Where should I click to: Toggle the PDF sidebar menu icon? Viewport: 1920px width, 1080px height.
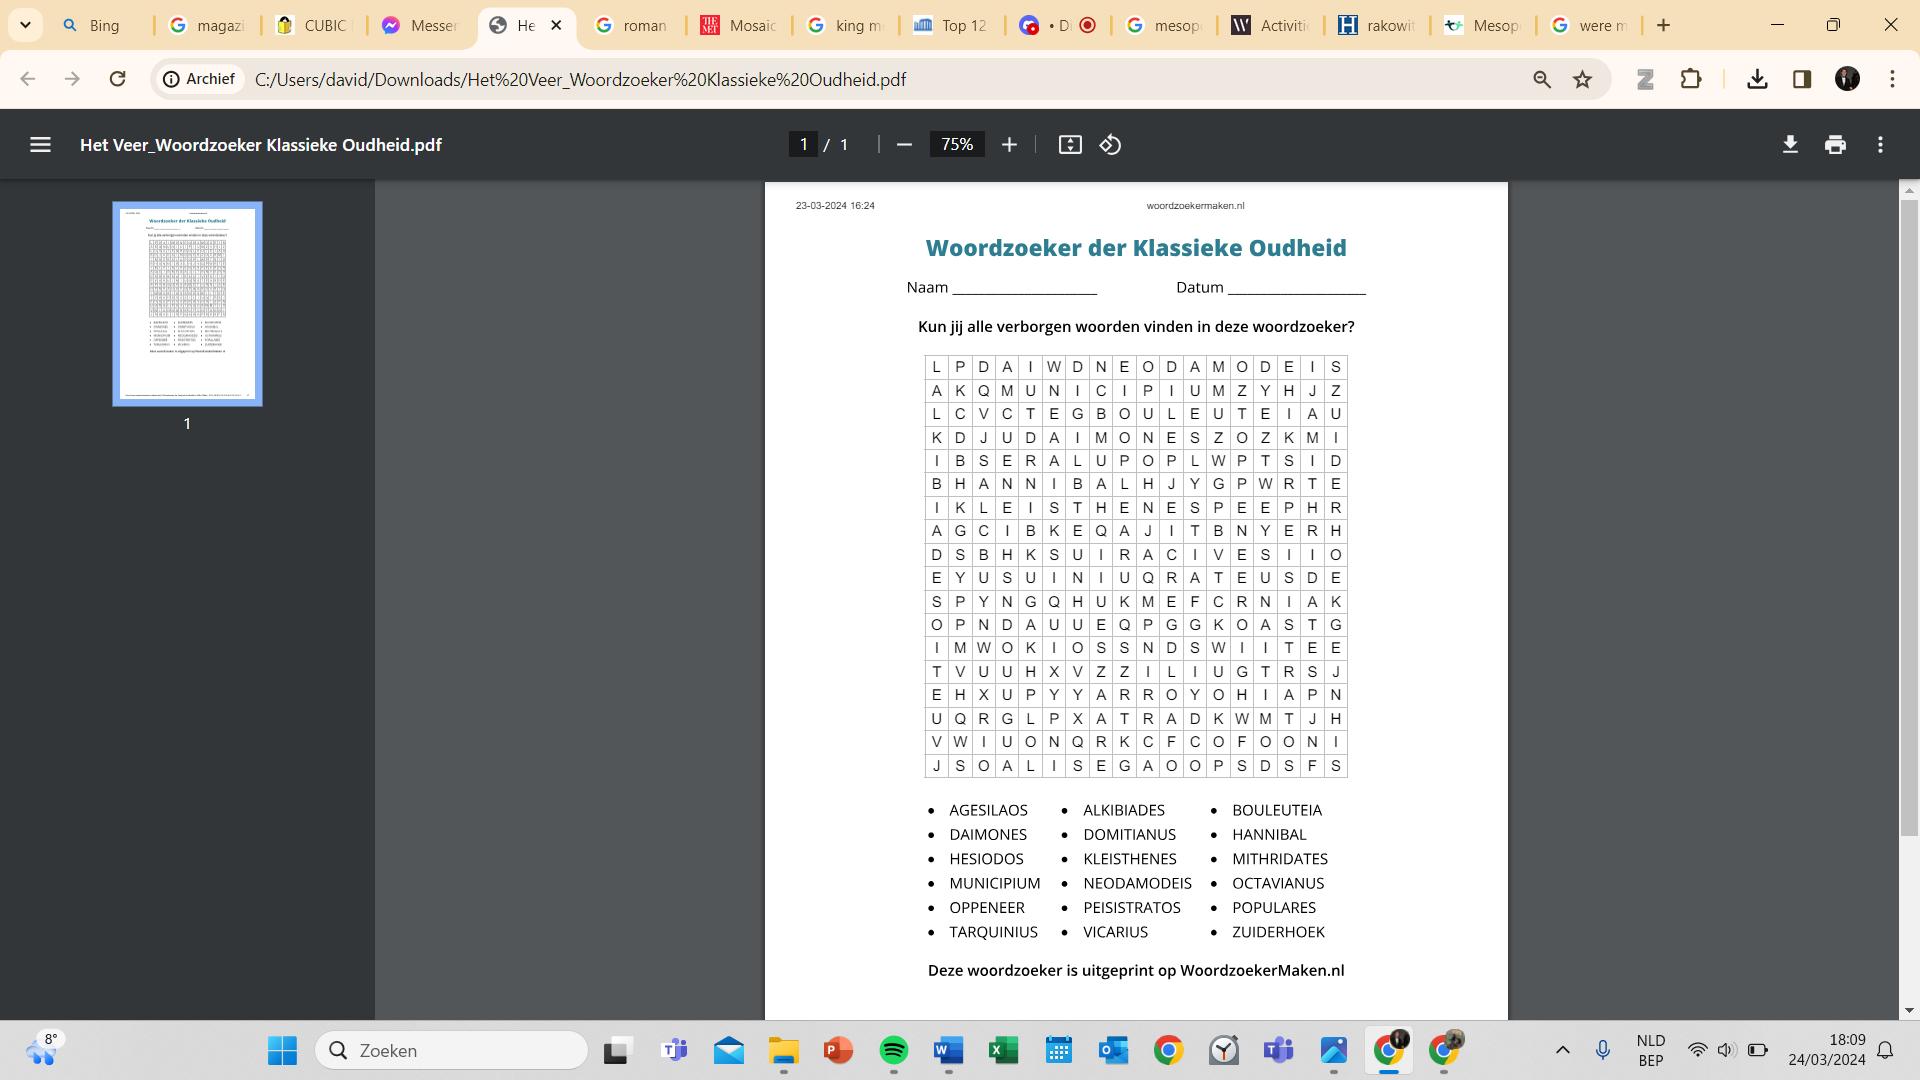(x=40, y=145)
